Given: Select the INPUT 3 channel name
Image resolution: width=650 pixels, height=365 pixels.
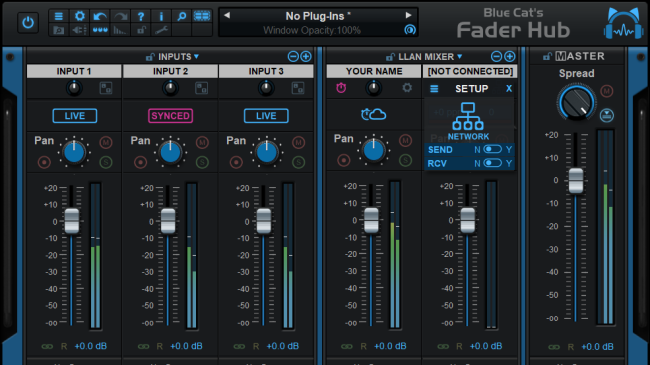Looking at the screenshot, I should (266, 71).
